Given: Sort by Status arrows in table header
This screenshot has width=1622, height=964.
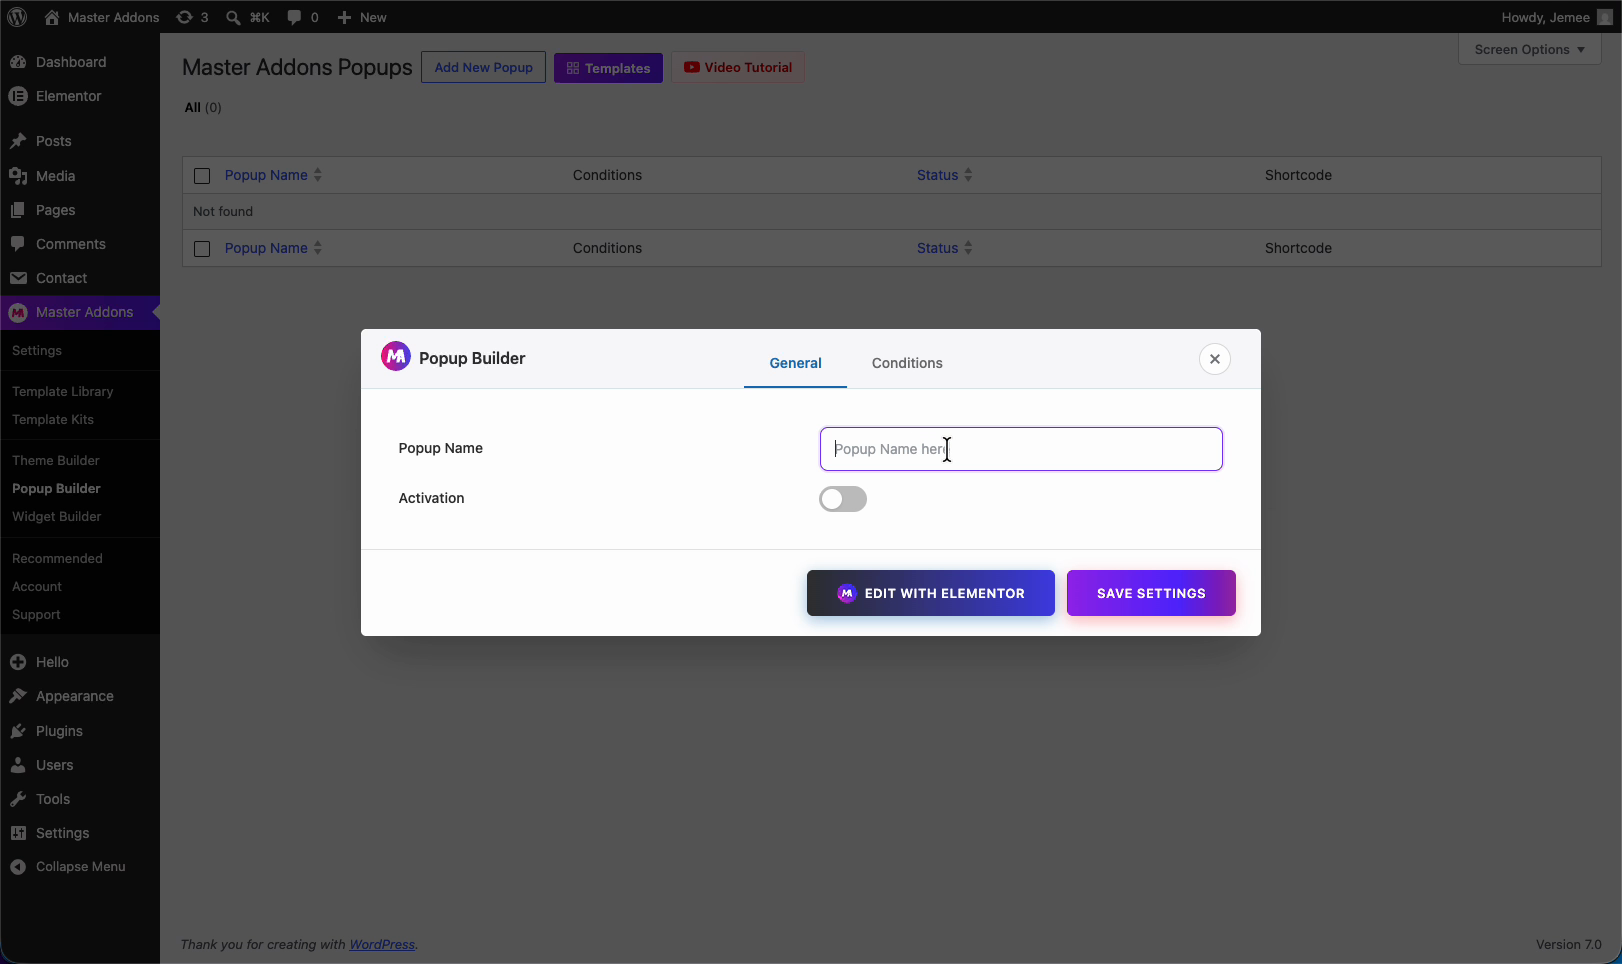Looking at the screenshot, I should click(x=968, y=175).
